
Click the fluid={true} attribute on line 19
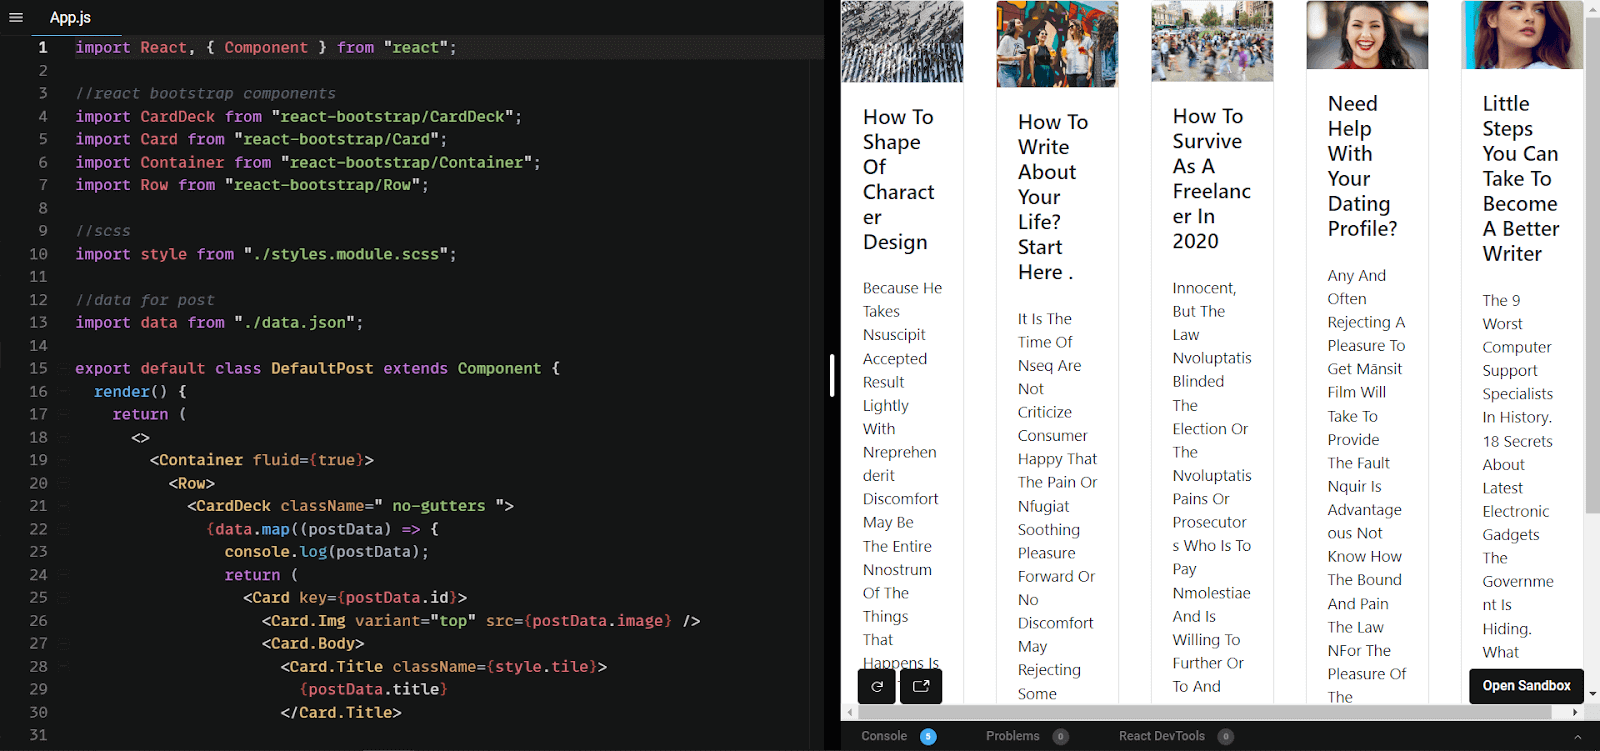click(308, 461)
